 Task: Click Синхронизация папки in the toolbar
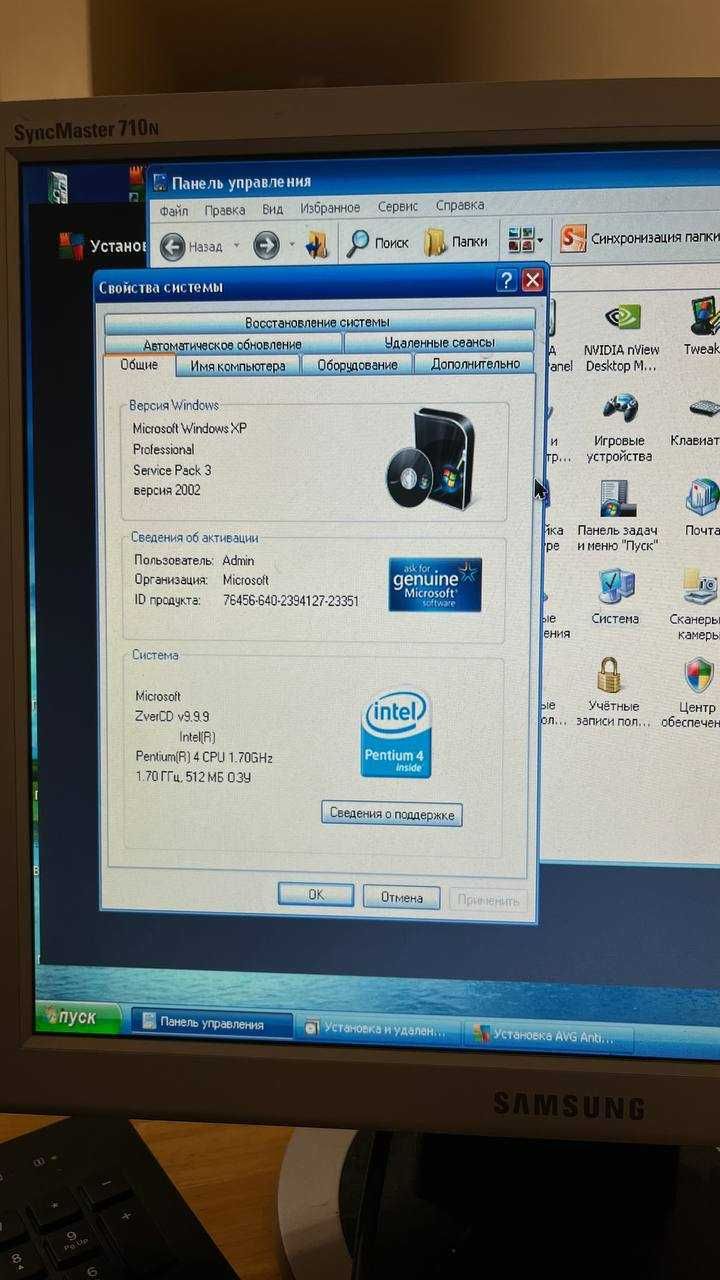pyautogui.click(x=639, y=239)
